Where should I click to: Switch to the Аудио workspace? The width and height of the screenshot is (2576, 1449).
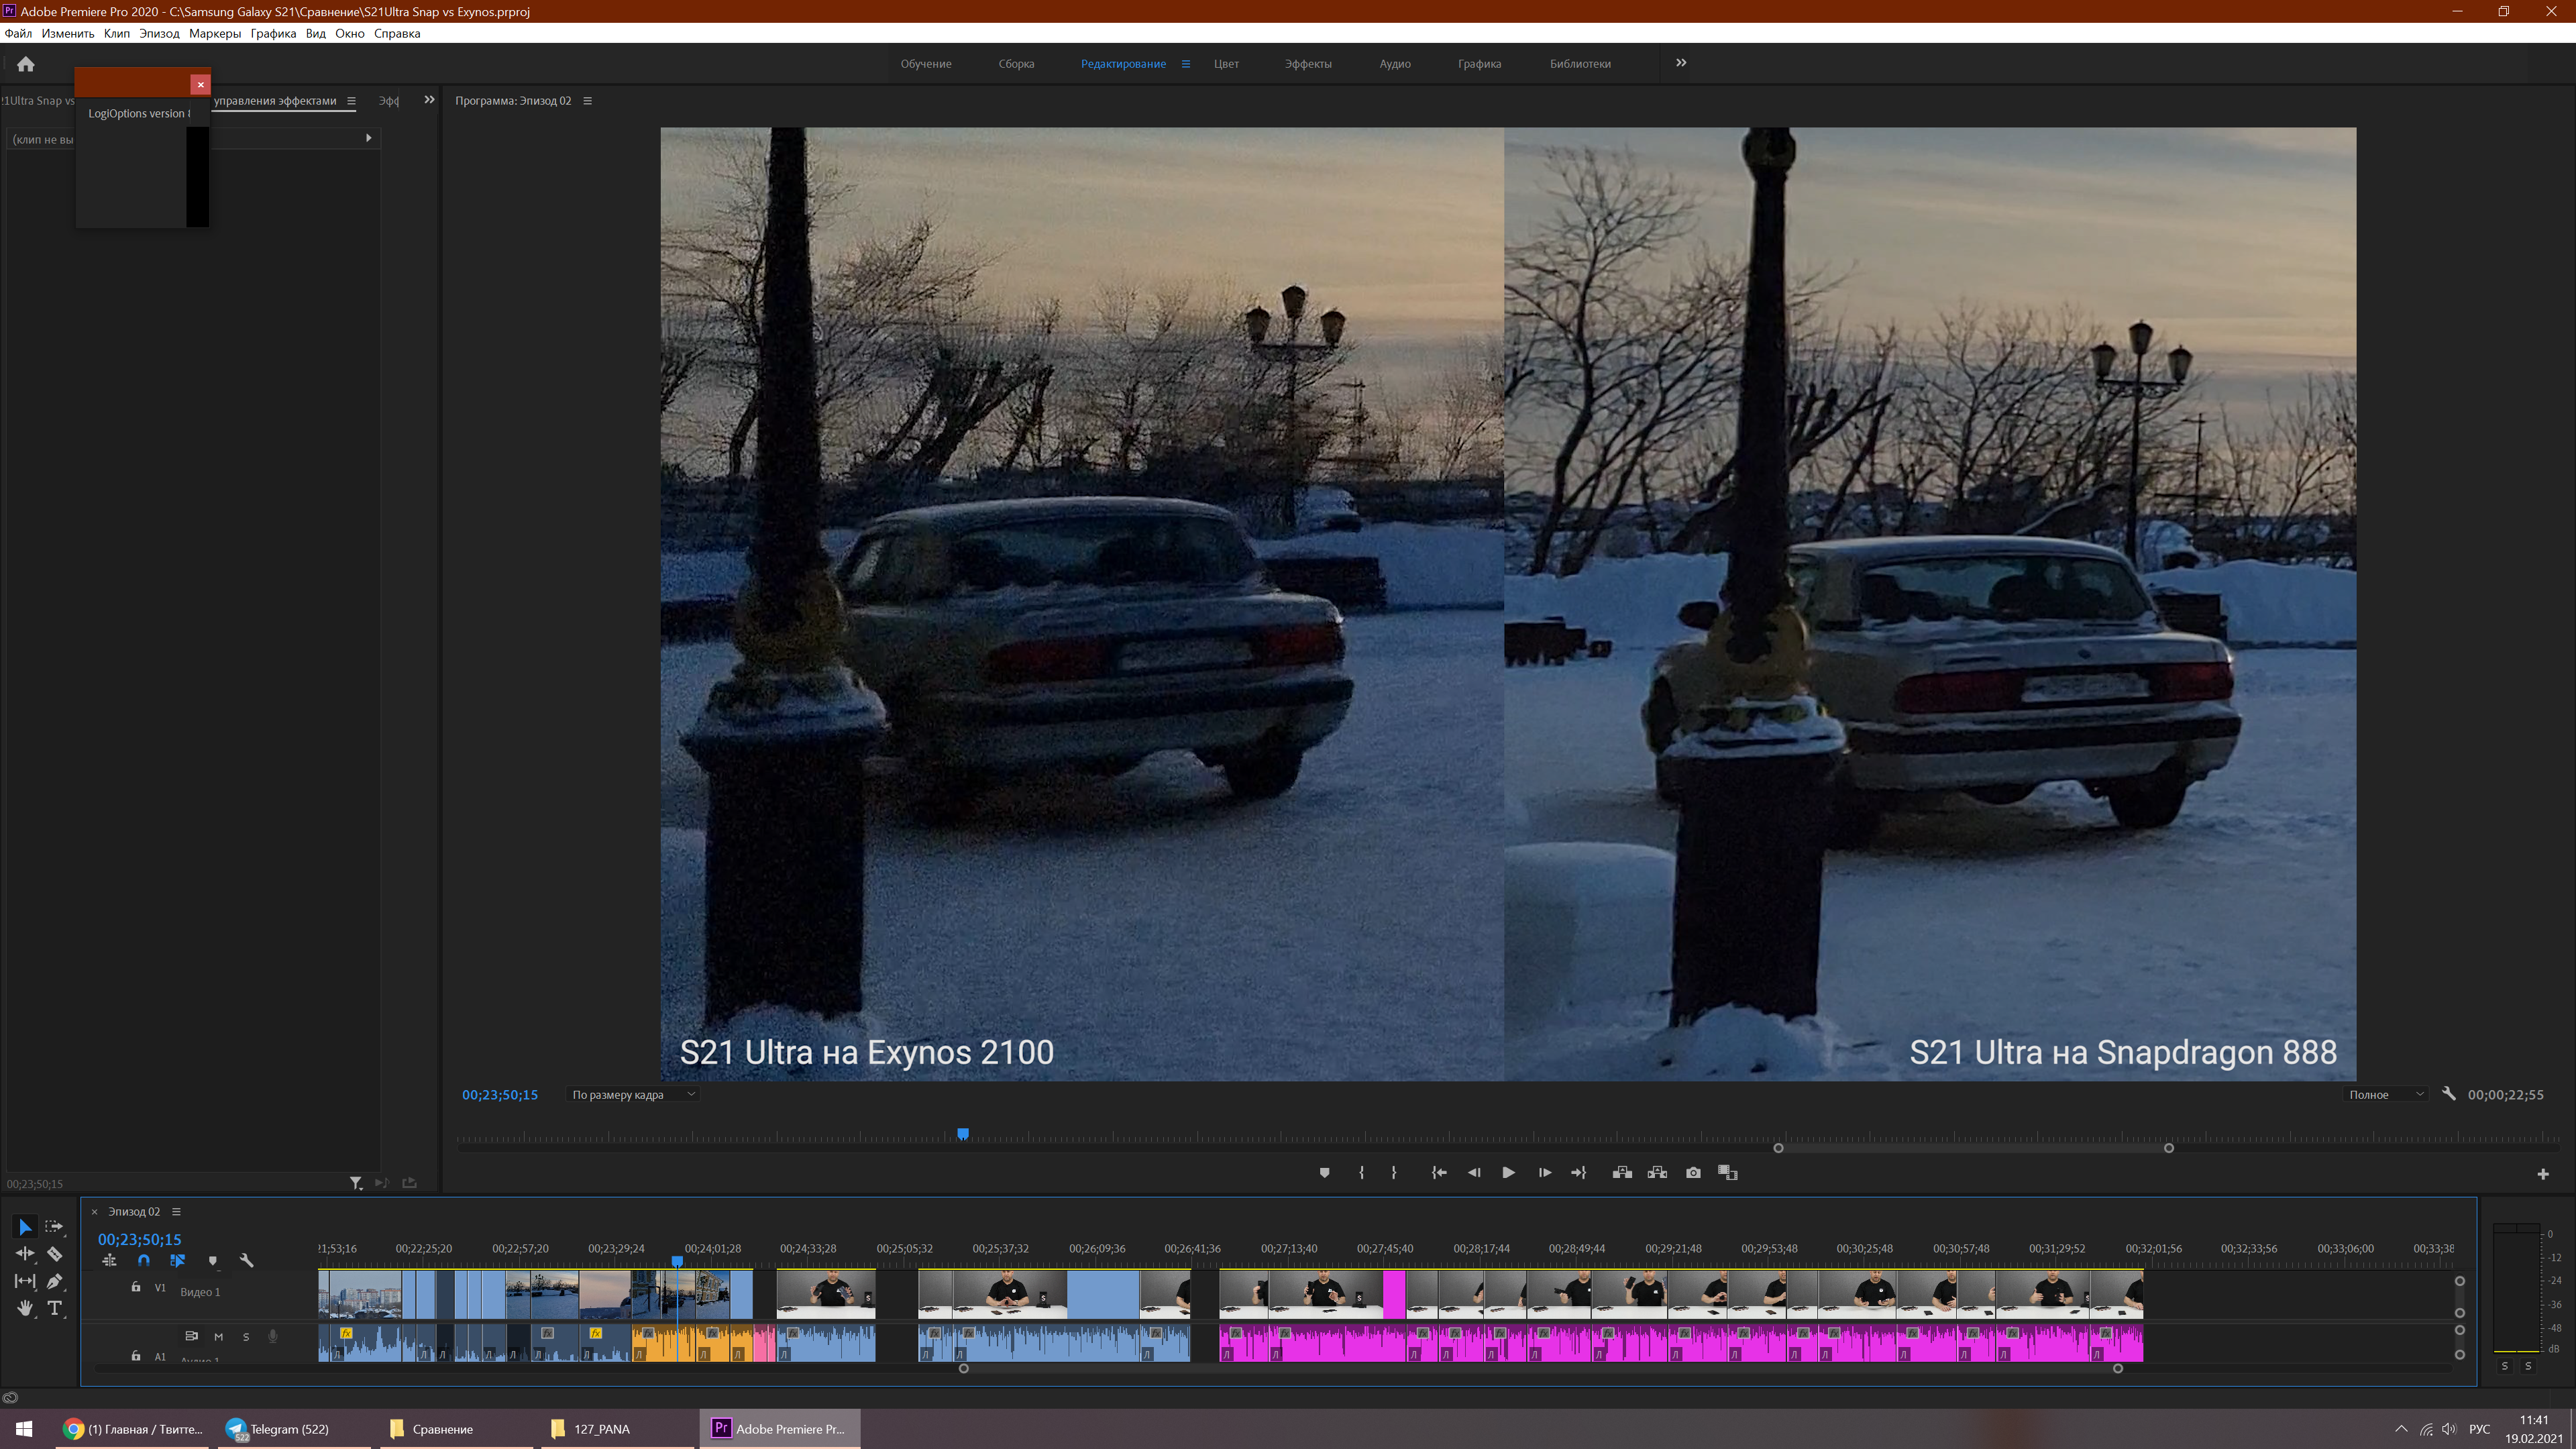(x=1395, y=64)
